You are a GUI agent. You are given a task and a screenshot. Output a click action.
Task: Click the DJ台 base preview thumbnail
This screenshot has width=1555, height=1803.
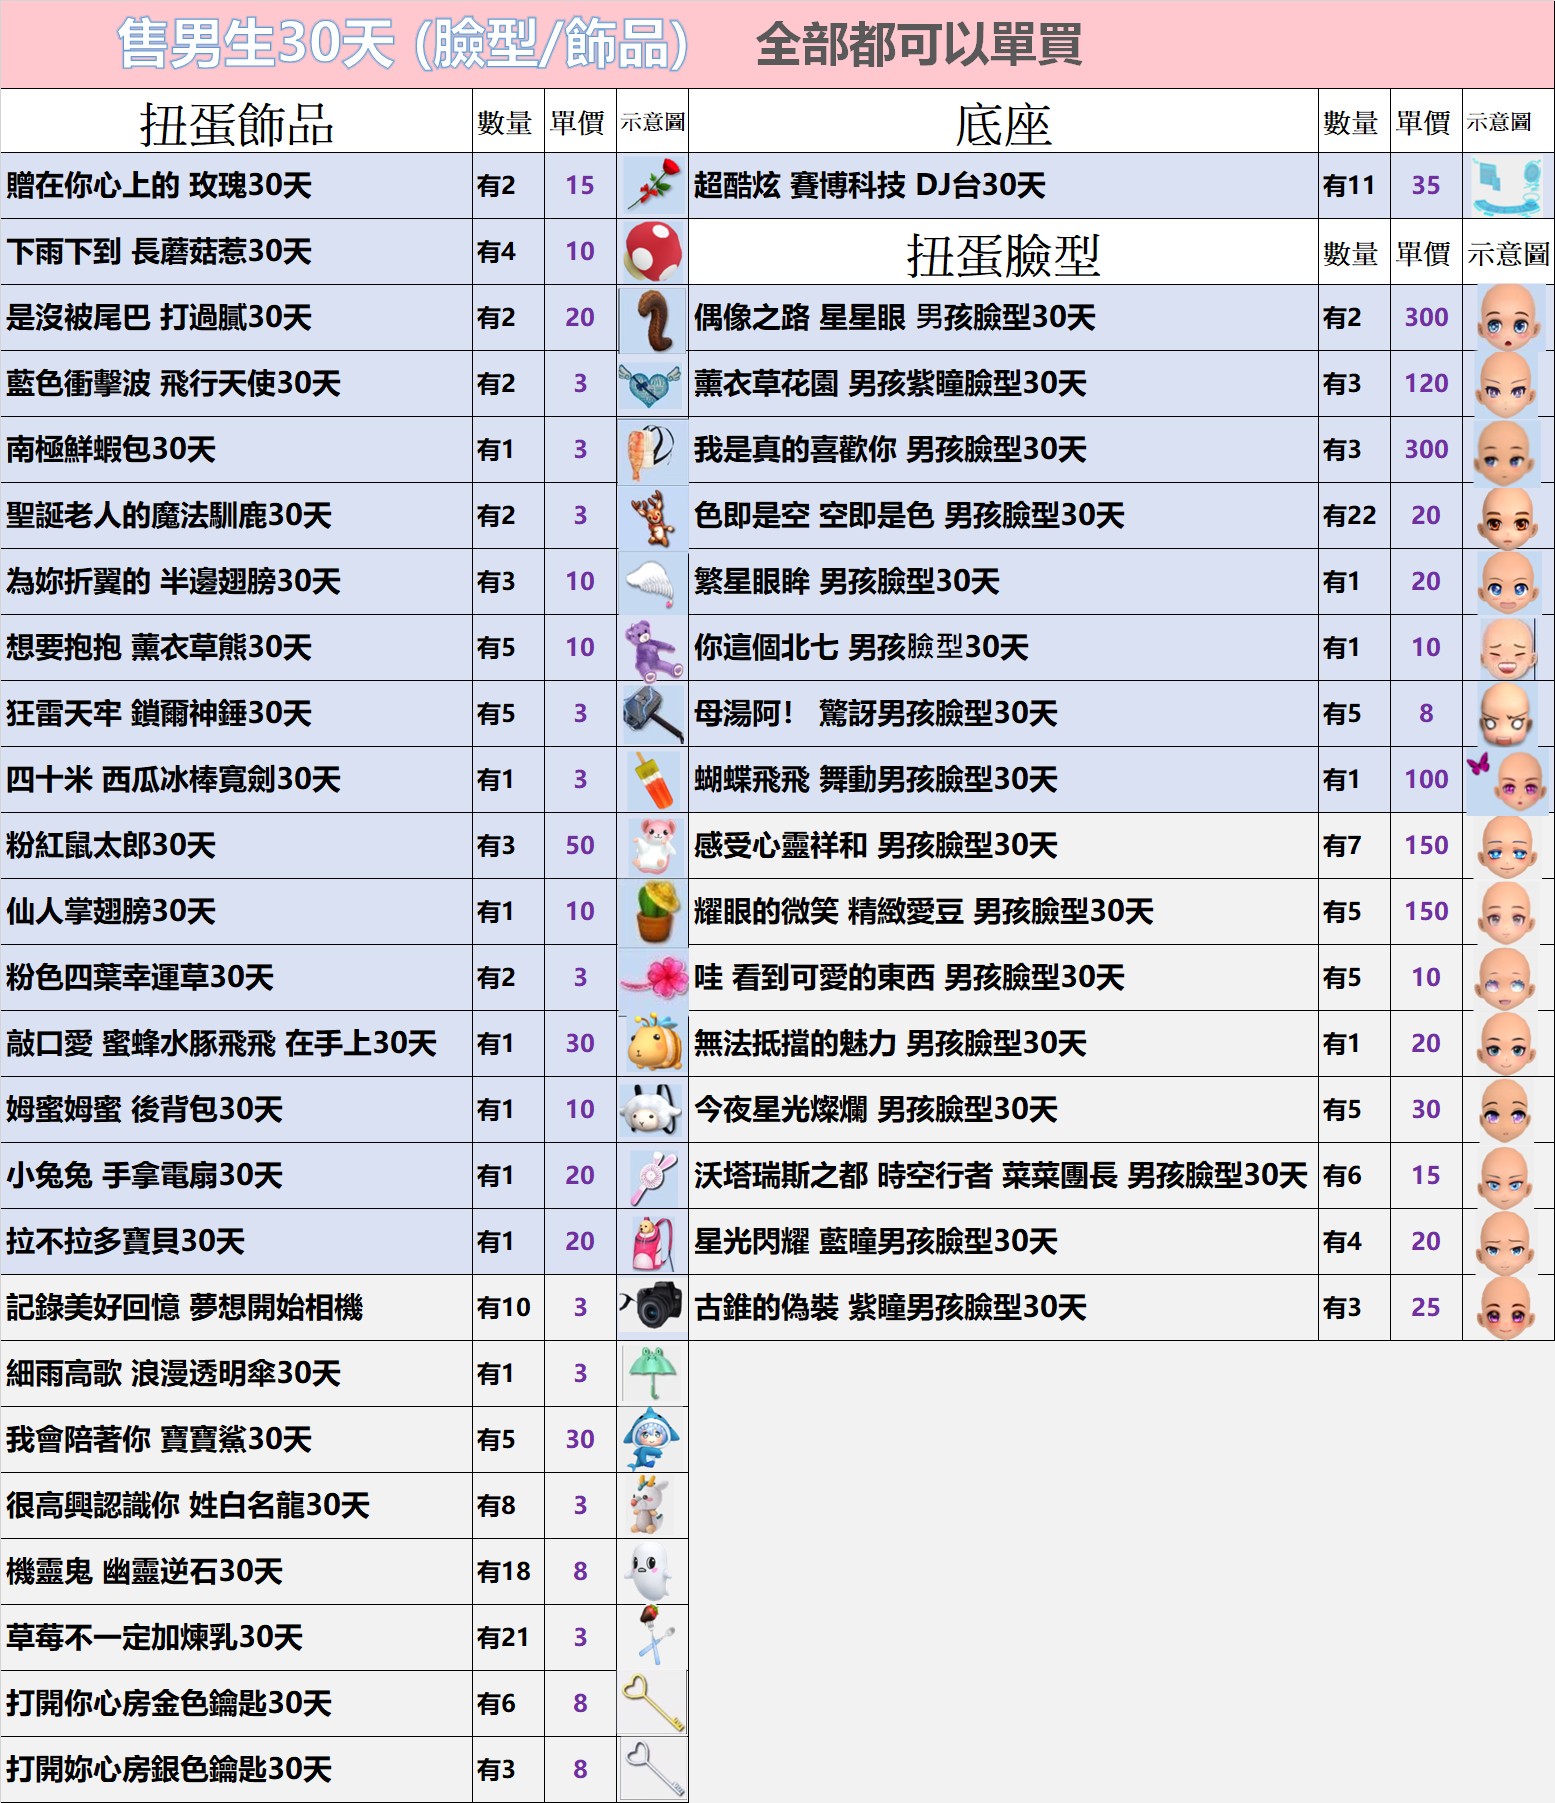coord(1507,185)
